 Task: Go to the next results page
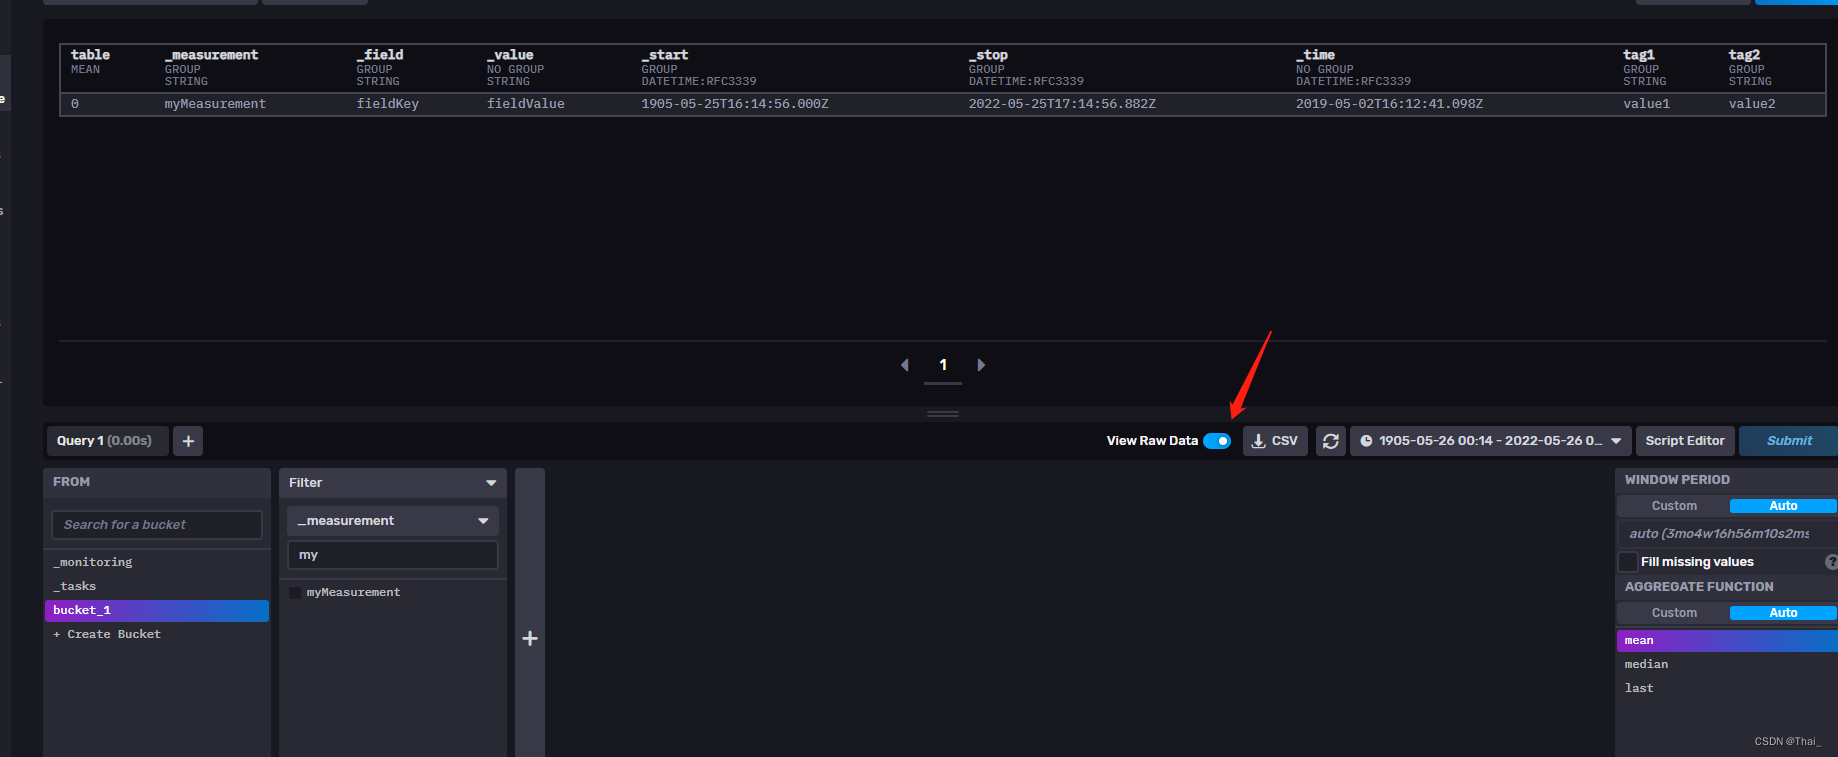pyautogui.click(x=981, y=365)
